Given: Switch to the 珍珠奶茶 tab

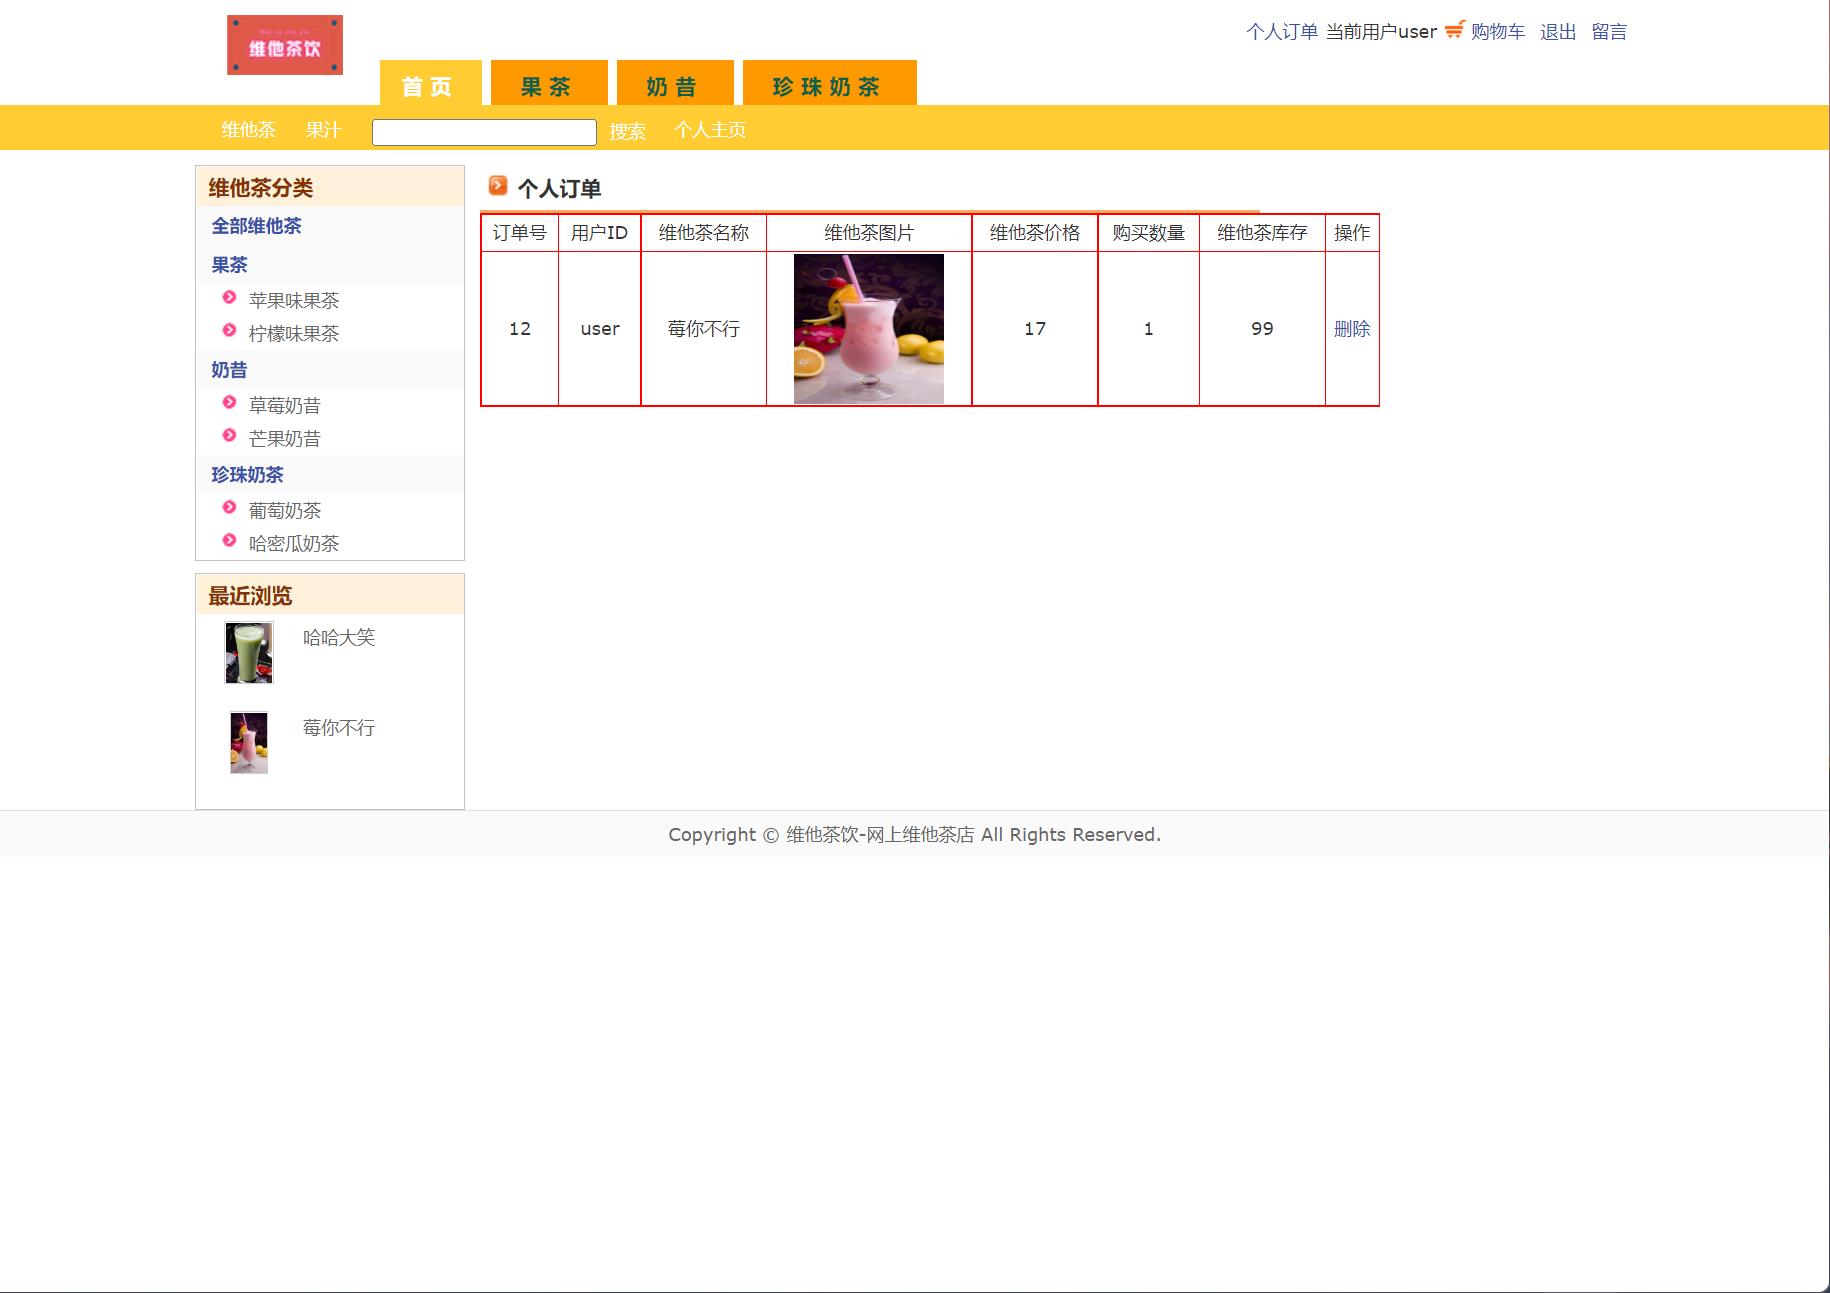Looking at the screenshot, I should click(827, 86).
